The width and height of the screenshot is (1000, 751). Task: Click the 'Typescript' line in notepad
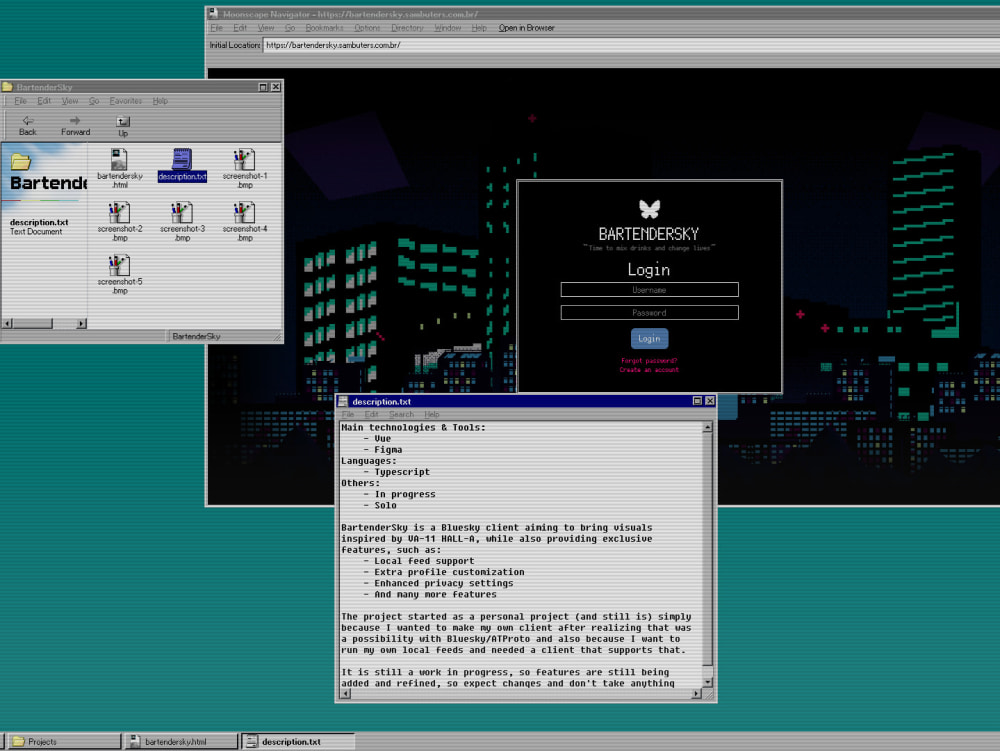click(402, 472)
